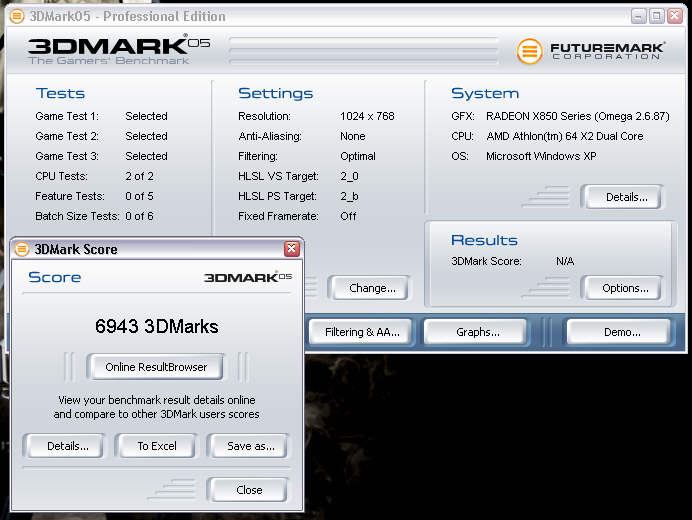Screen dimensions: 692x520
Task: Click the CPU Tests value '2 of 2'
Action: tap(139, 176)
